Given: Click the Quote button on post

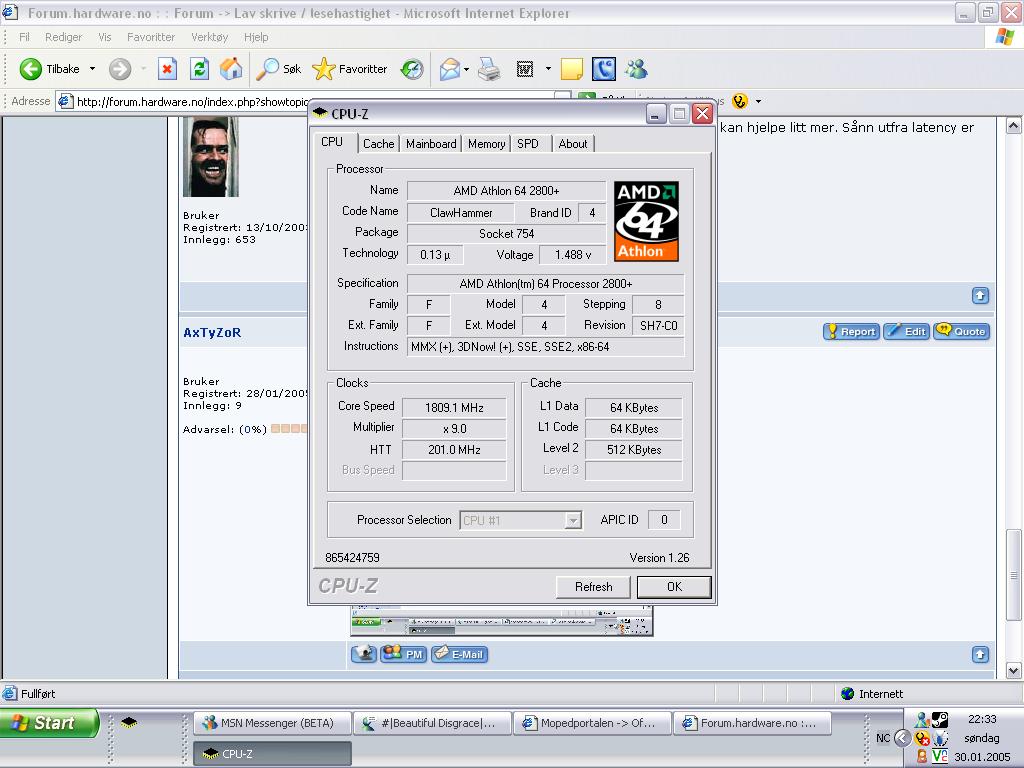Looking at the screenshot, I should click(x=961, y=331).
